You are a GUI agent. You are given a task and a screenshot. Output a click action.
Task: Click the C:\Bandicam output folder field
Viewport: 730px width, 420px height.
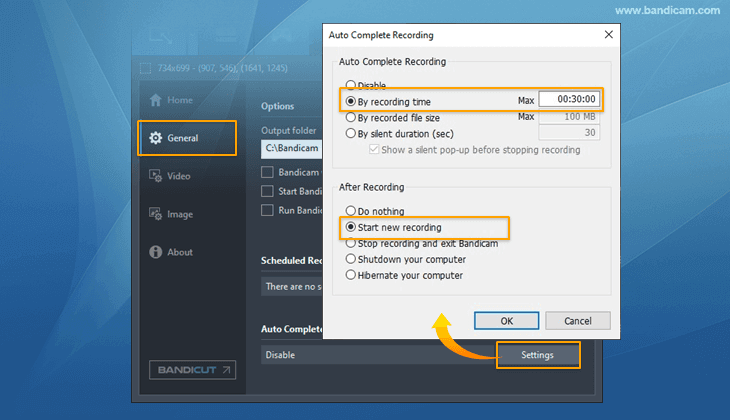pos(291,149)
